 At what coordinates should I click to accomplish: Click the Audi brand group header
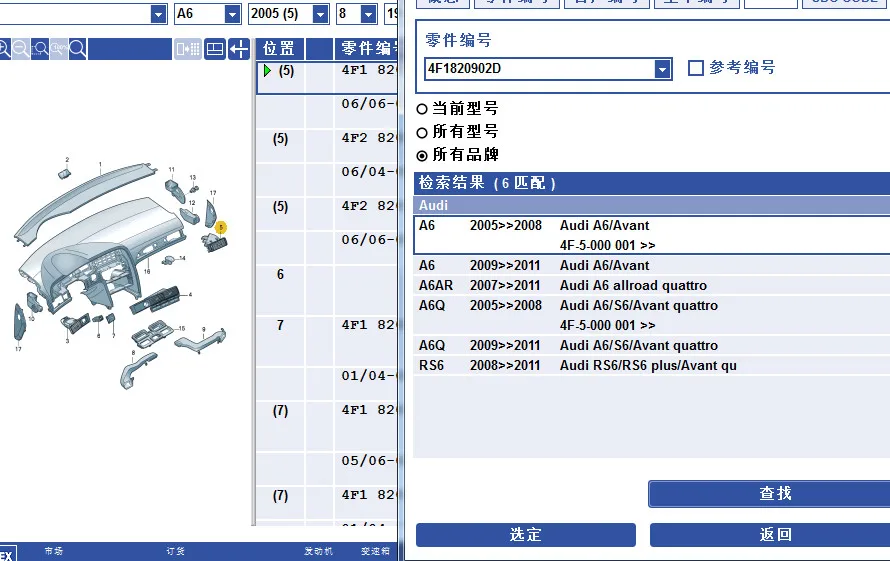coord(652,205)
